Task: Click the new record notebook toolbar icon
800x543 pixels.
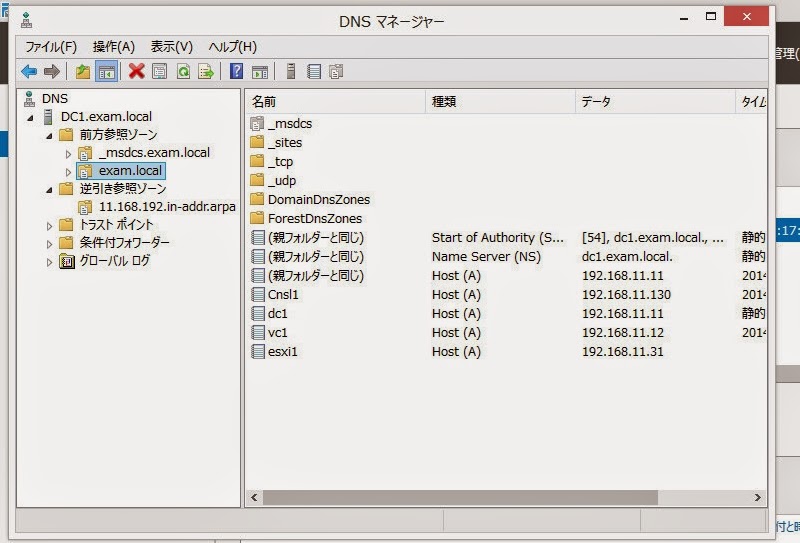Action: 314,71
